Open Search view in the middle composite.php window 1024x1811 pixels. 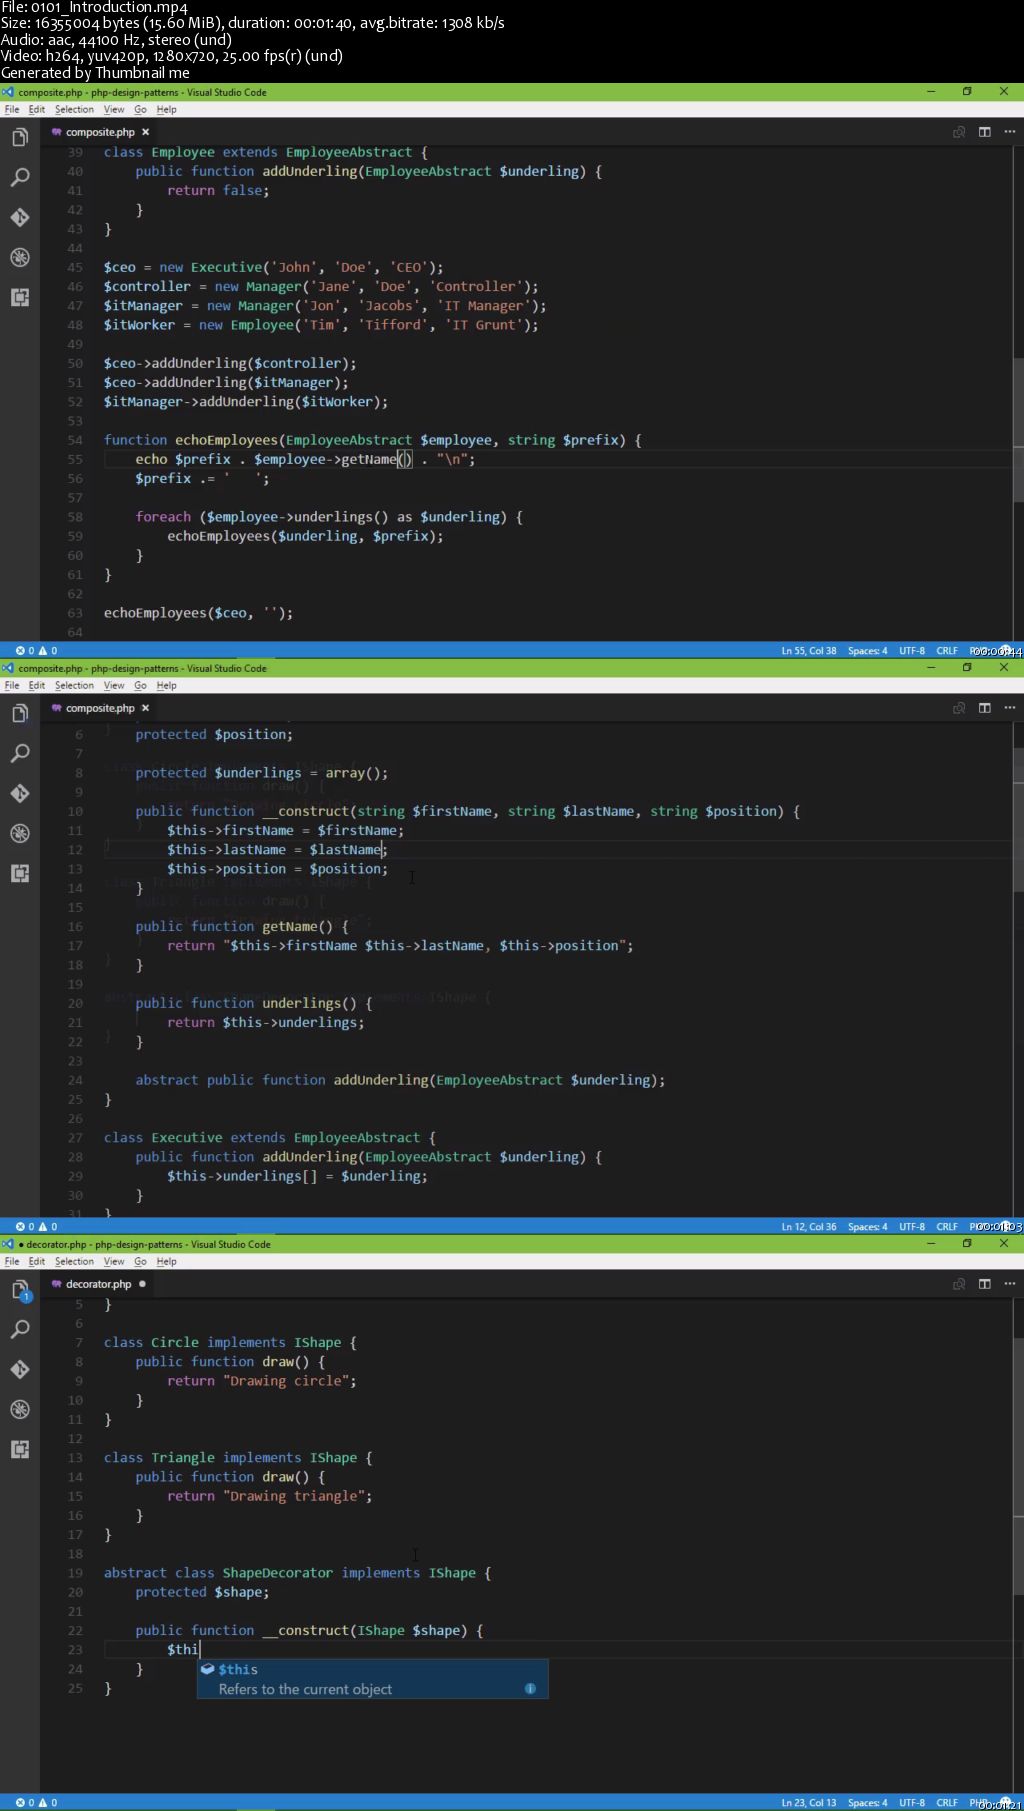(x=19, y=754)
